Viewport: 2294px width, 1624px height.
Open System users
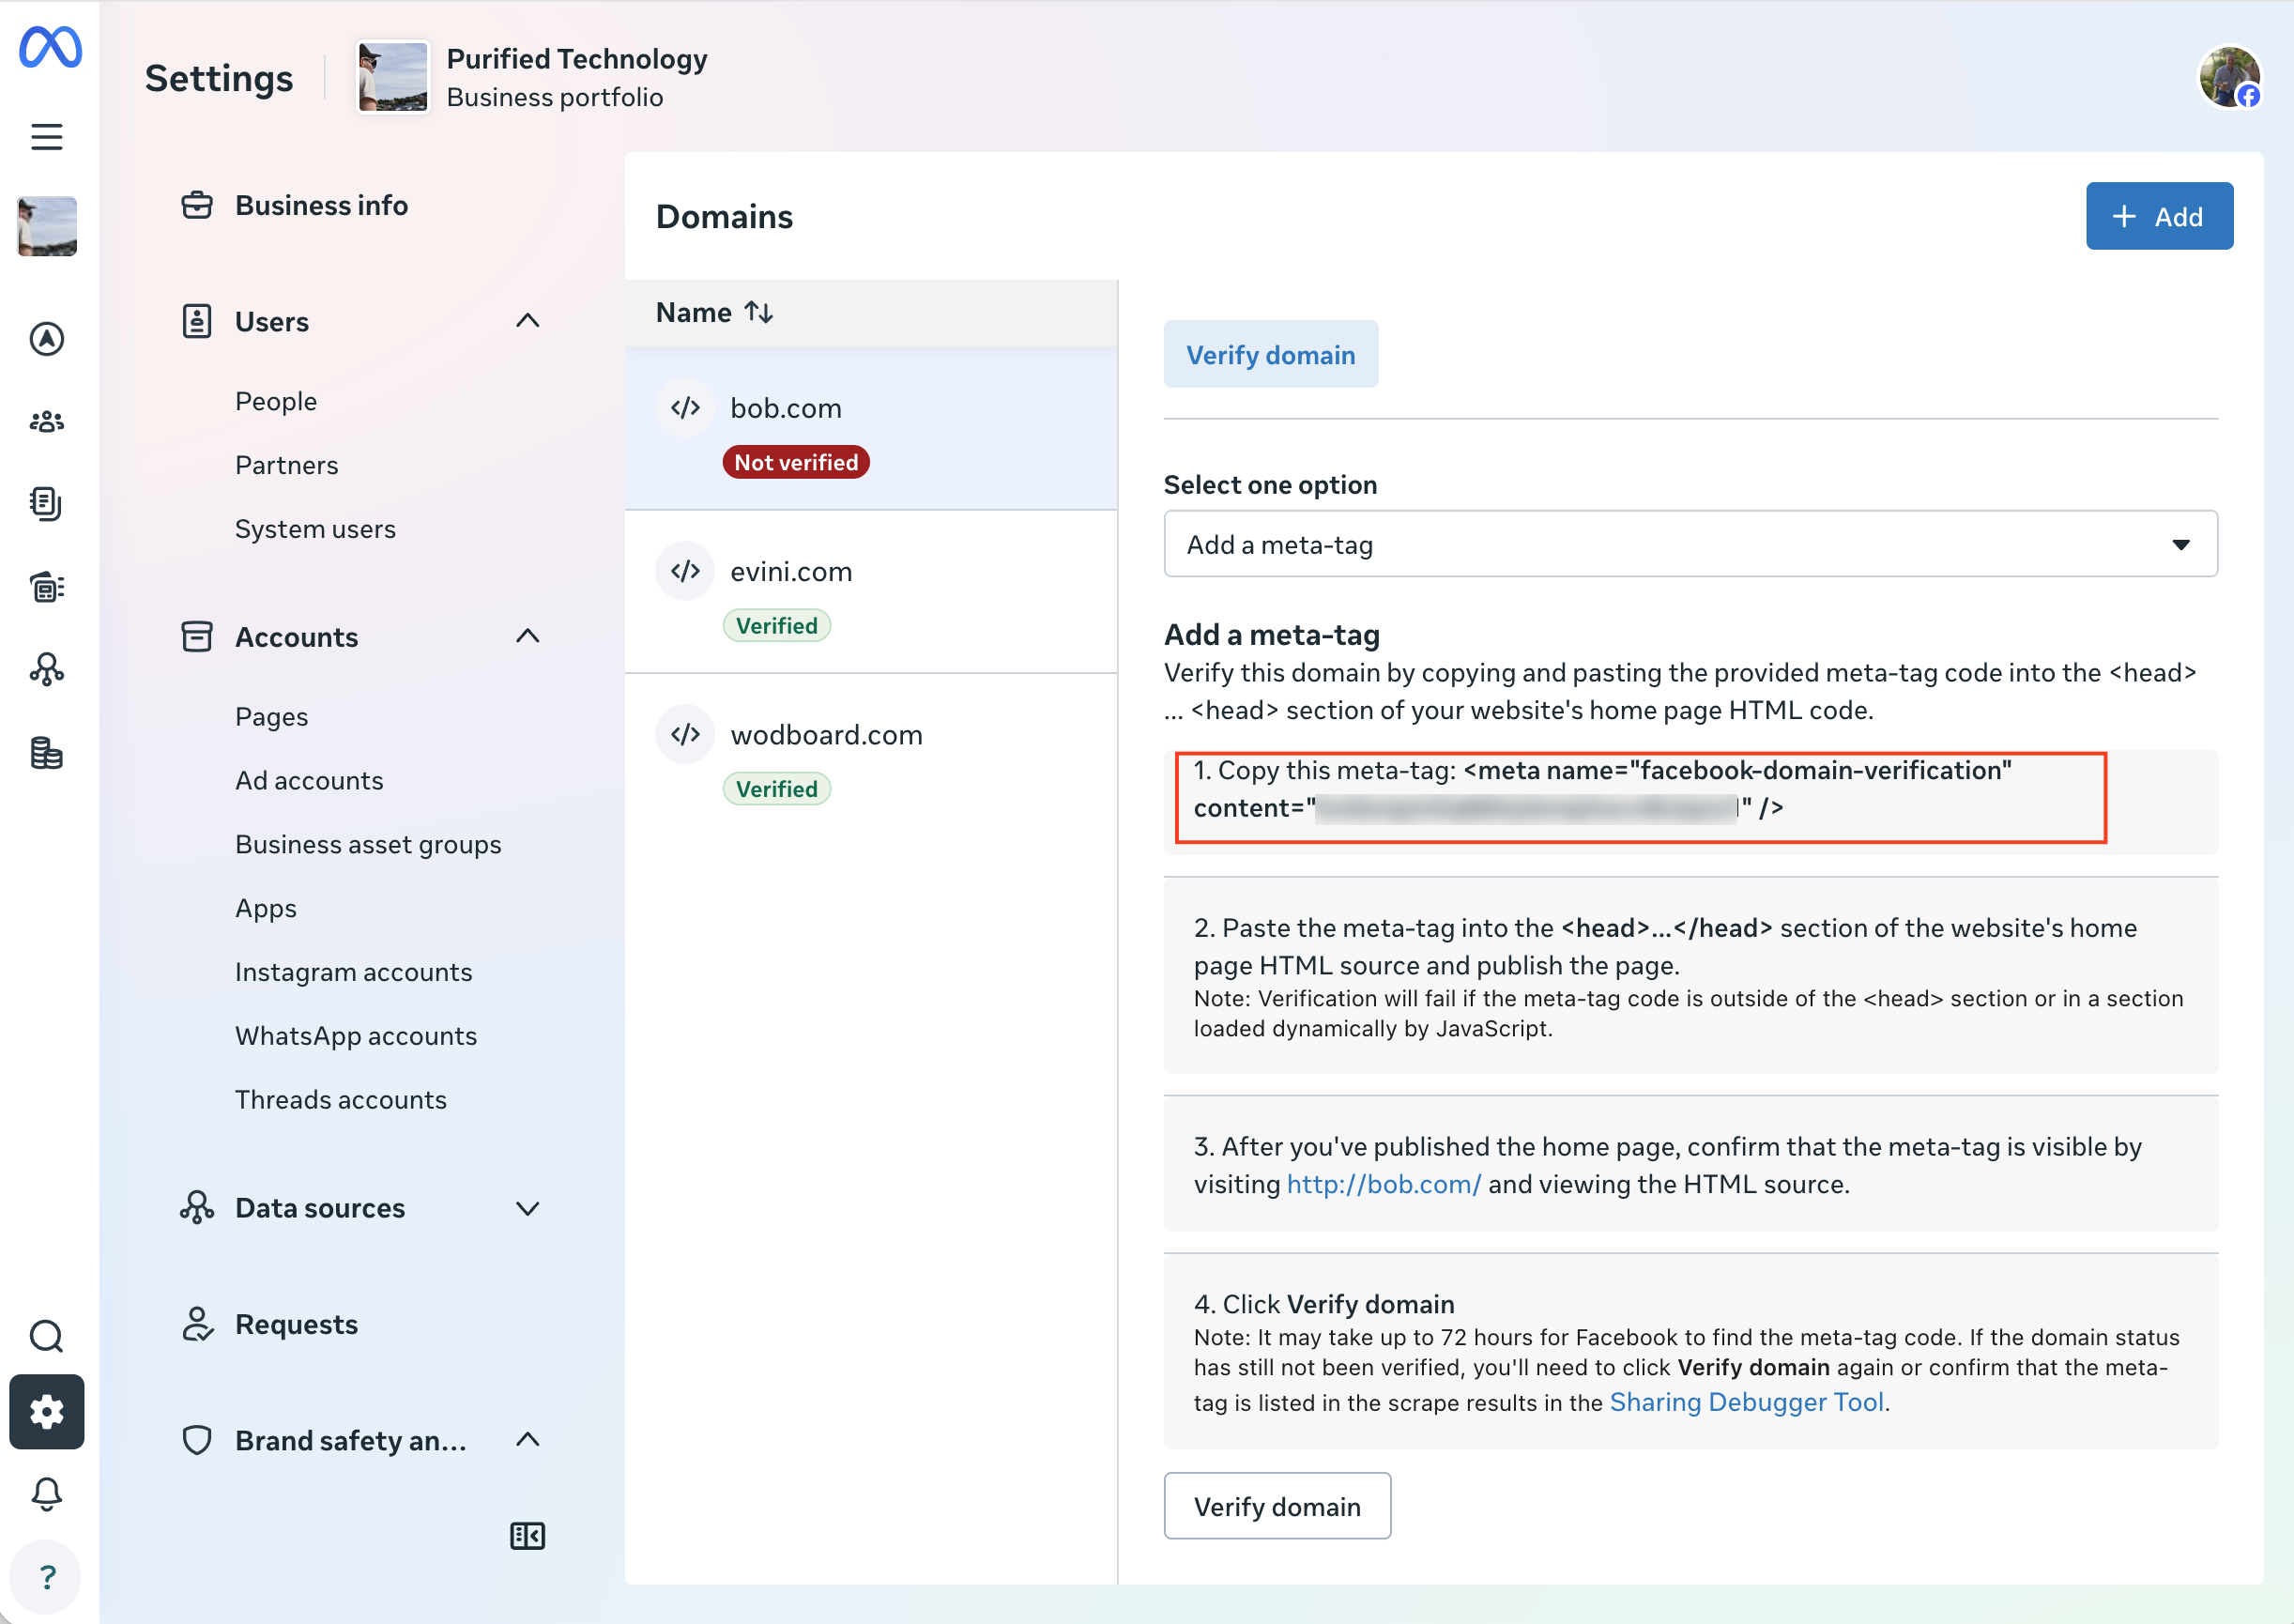tap(315, 529)
